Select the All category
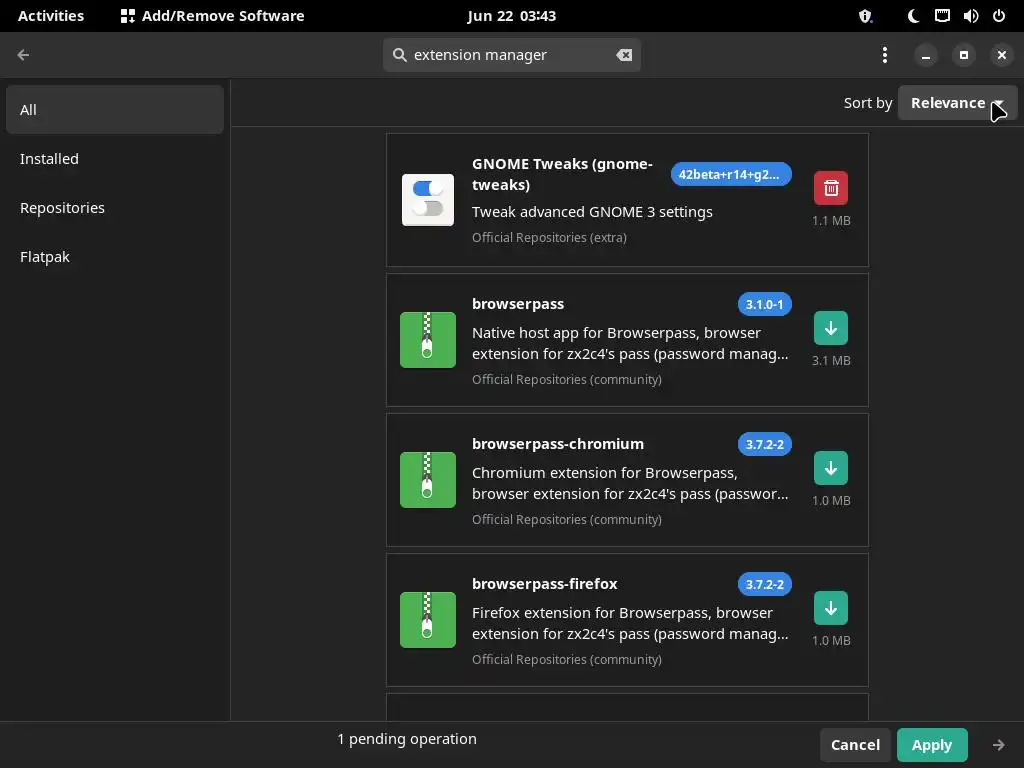The width and height of the screenshot is (1024, 768). point(115,110)
